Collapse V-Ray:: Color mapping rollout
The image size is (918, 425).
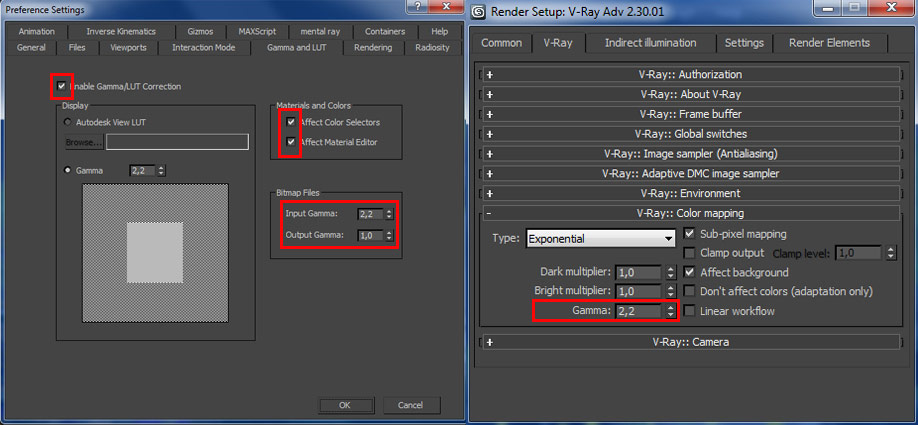click(x=690, y=213)
